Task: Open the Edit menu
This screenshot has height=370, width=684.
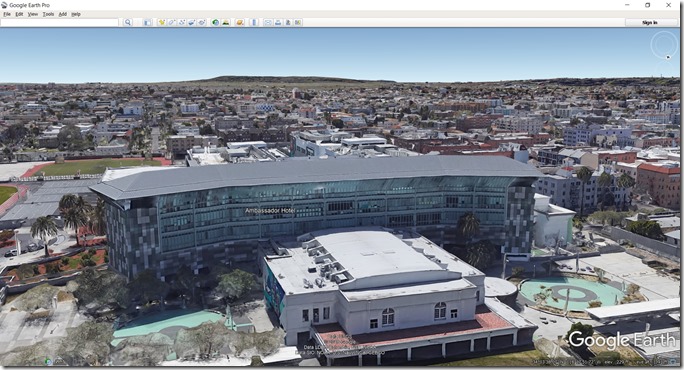Action: coord(19,14)
